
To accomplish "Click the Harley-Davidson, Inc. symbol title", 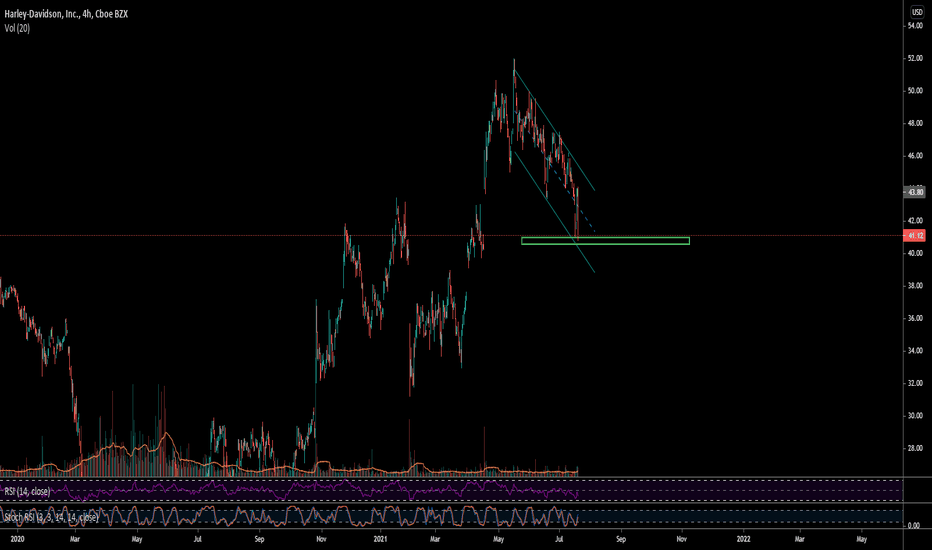I will coord(66,14).
